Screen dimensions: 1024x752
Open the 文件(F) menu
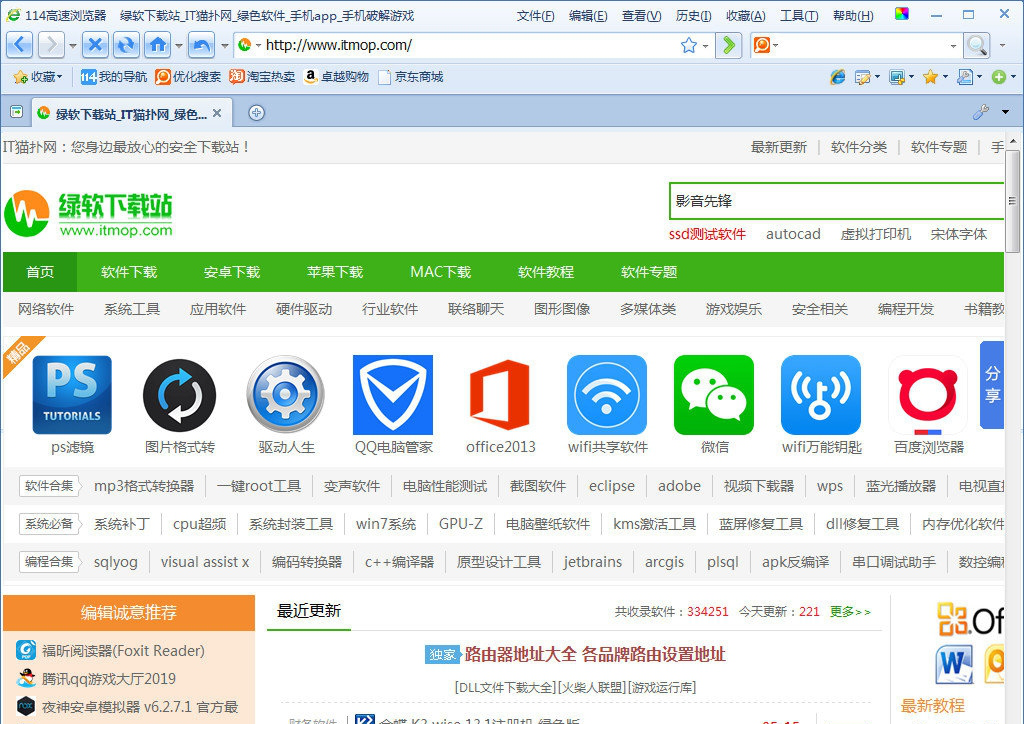(536, 16)
